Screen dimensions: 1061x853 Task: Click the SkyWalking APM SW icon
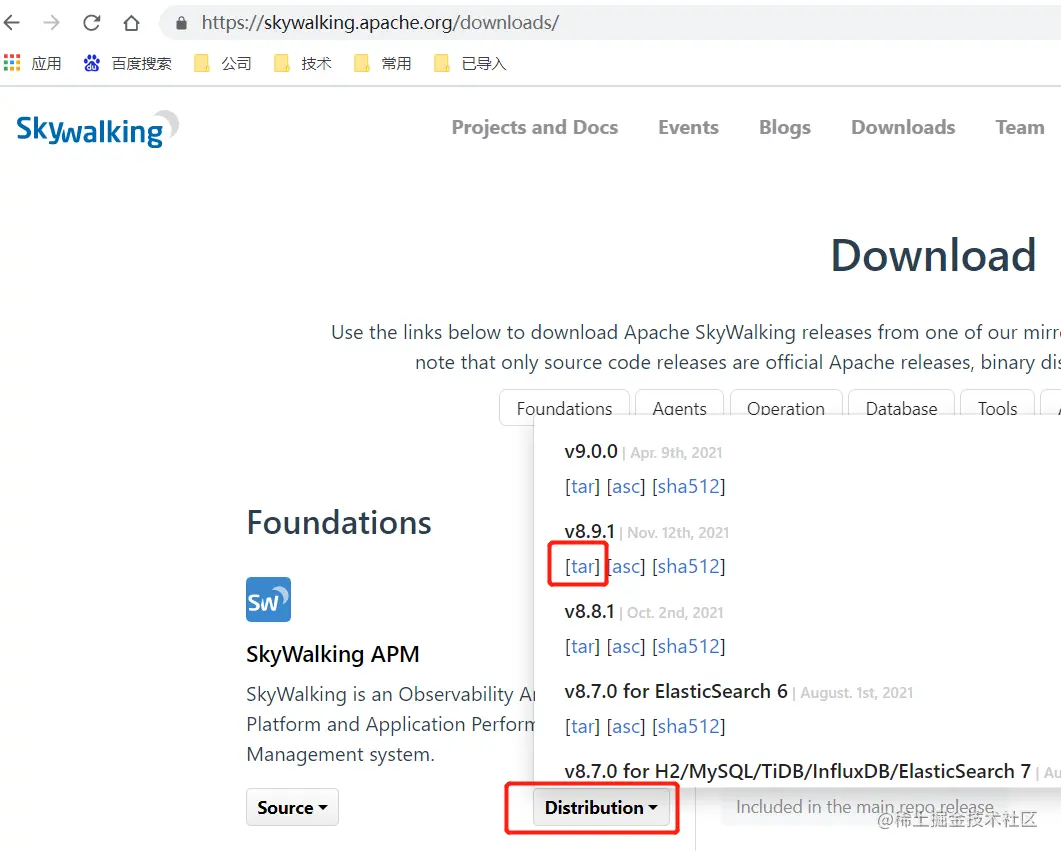tap(269, 599)
